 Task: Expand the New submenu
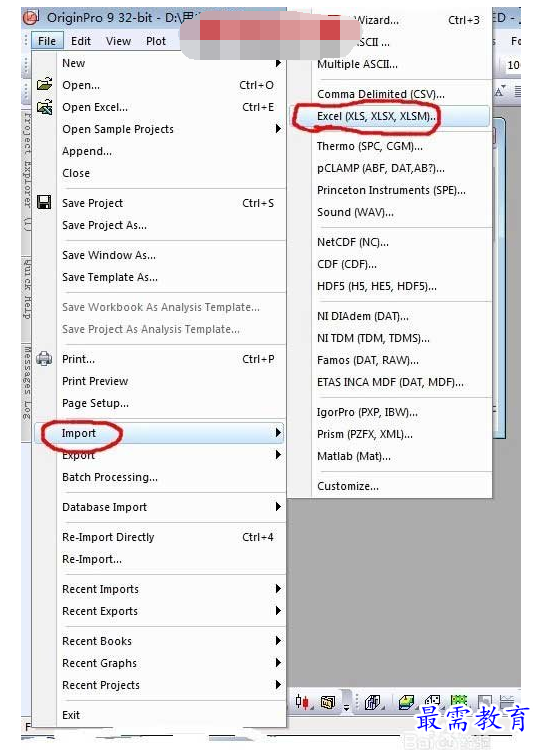click(160, 63)
